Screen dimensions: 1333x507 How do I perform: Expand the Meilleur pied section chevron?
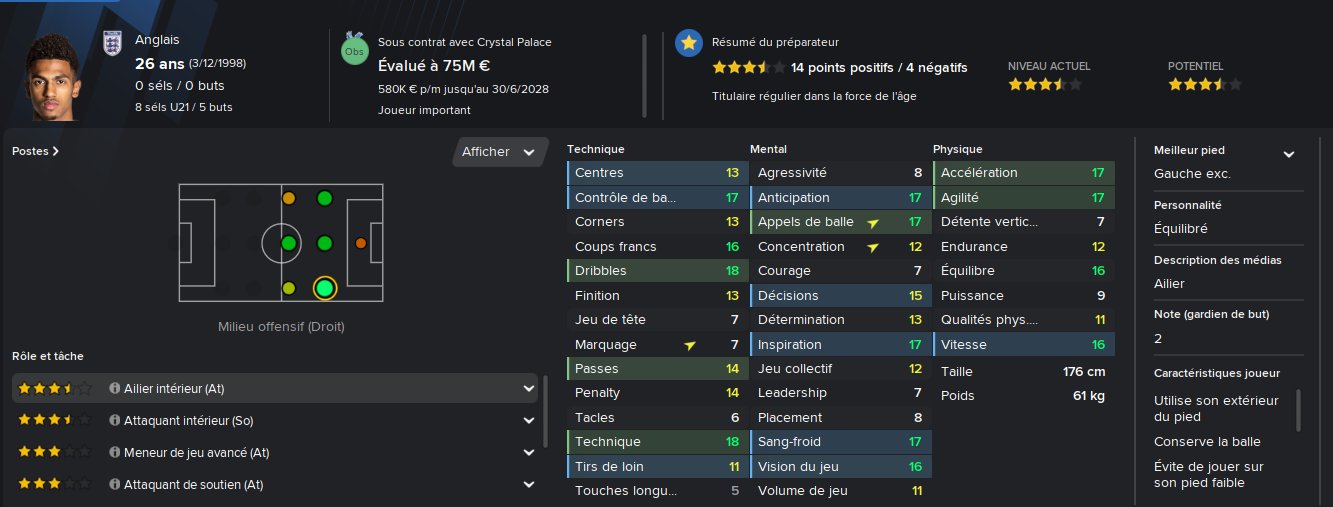click(x=1289, y=154)
